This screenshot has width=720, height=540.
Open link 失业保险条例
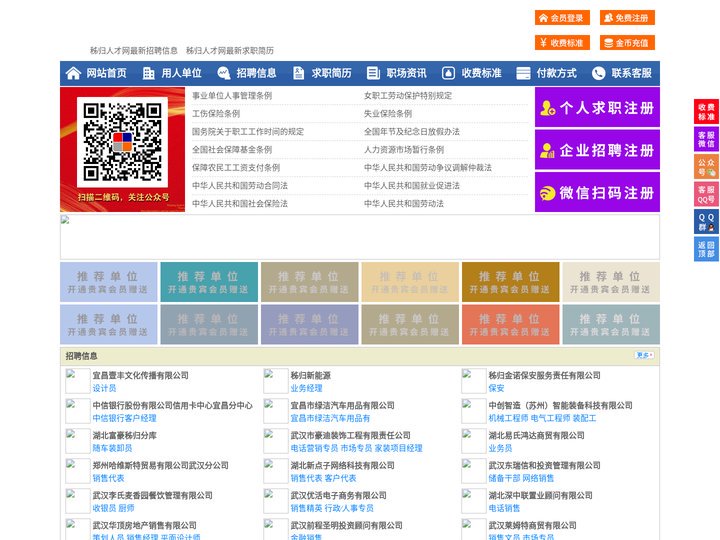tap(388, 113)
